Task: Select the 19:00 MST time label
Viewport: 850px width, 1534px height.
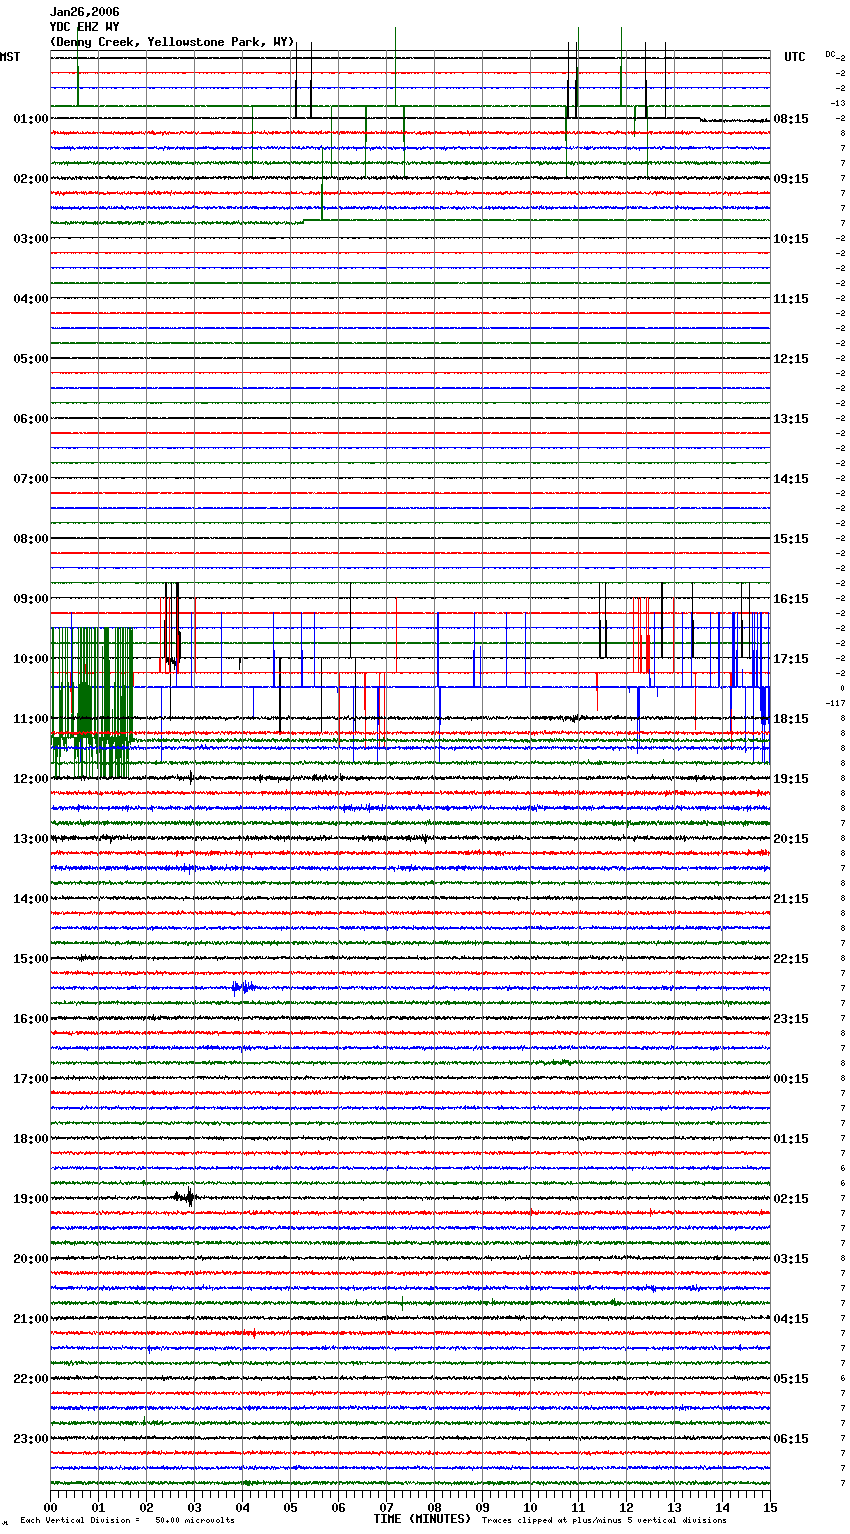Action: 30,1199
